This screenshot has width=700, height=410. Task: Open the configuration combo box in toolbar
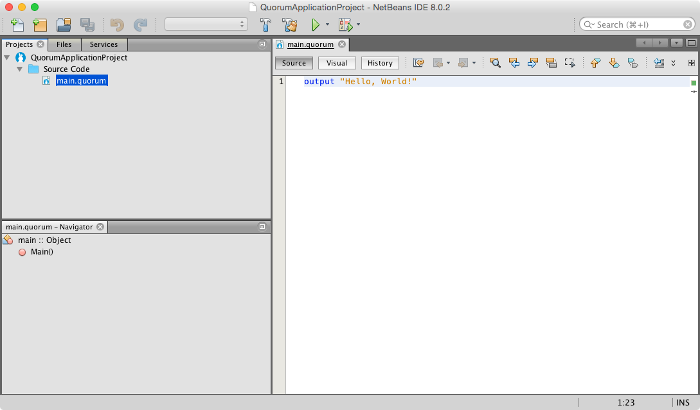coord(206,24)
